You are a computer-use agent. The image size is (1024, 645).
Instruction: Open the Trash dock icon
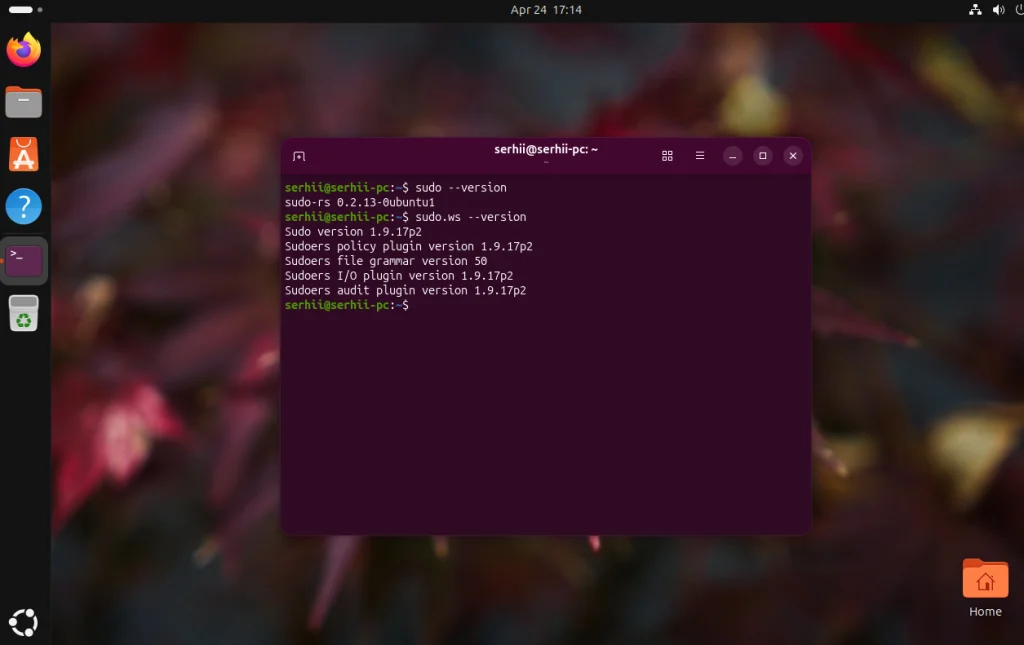click(24, 313)
